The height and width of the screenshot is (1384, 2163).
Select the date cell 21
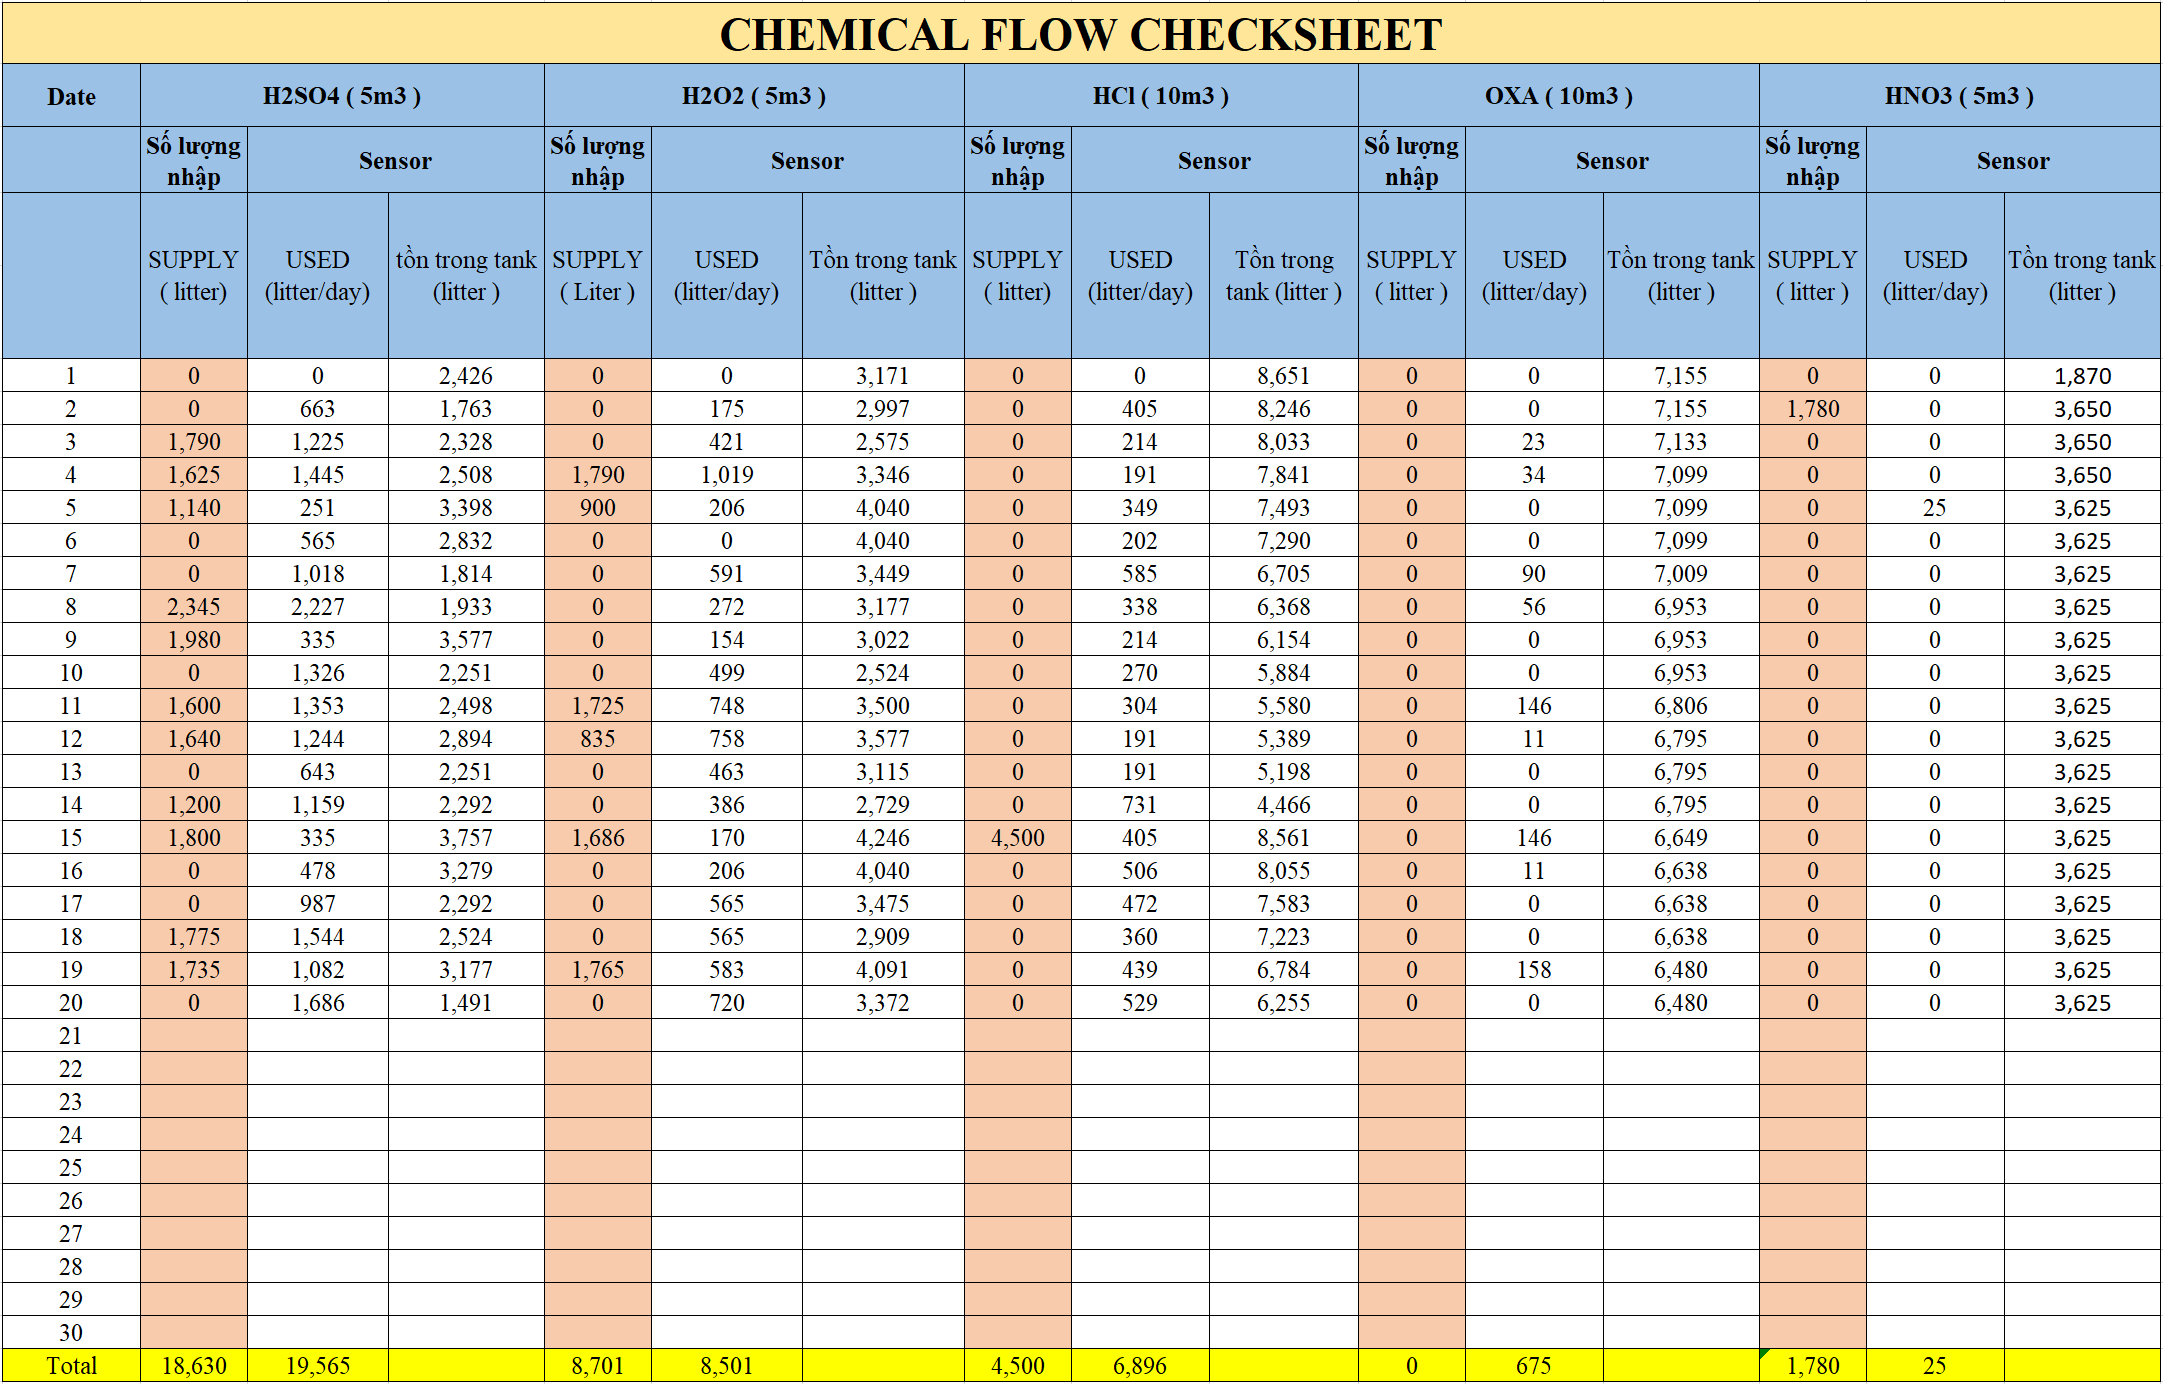(x=71, y=1036)
